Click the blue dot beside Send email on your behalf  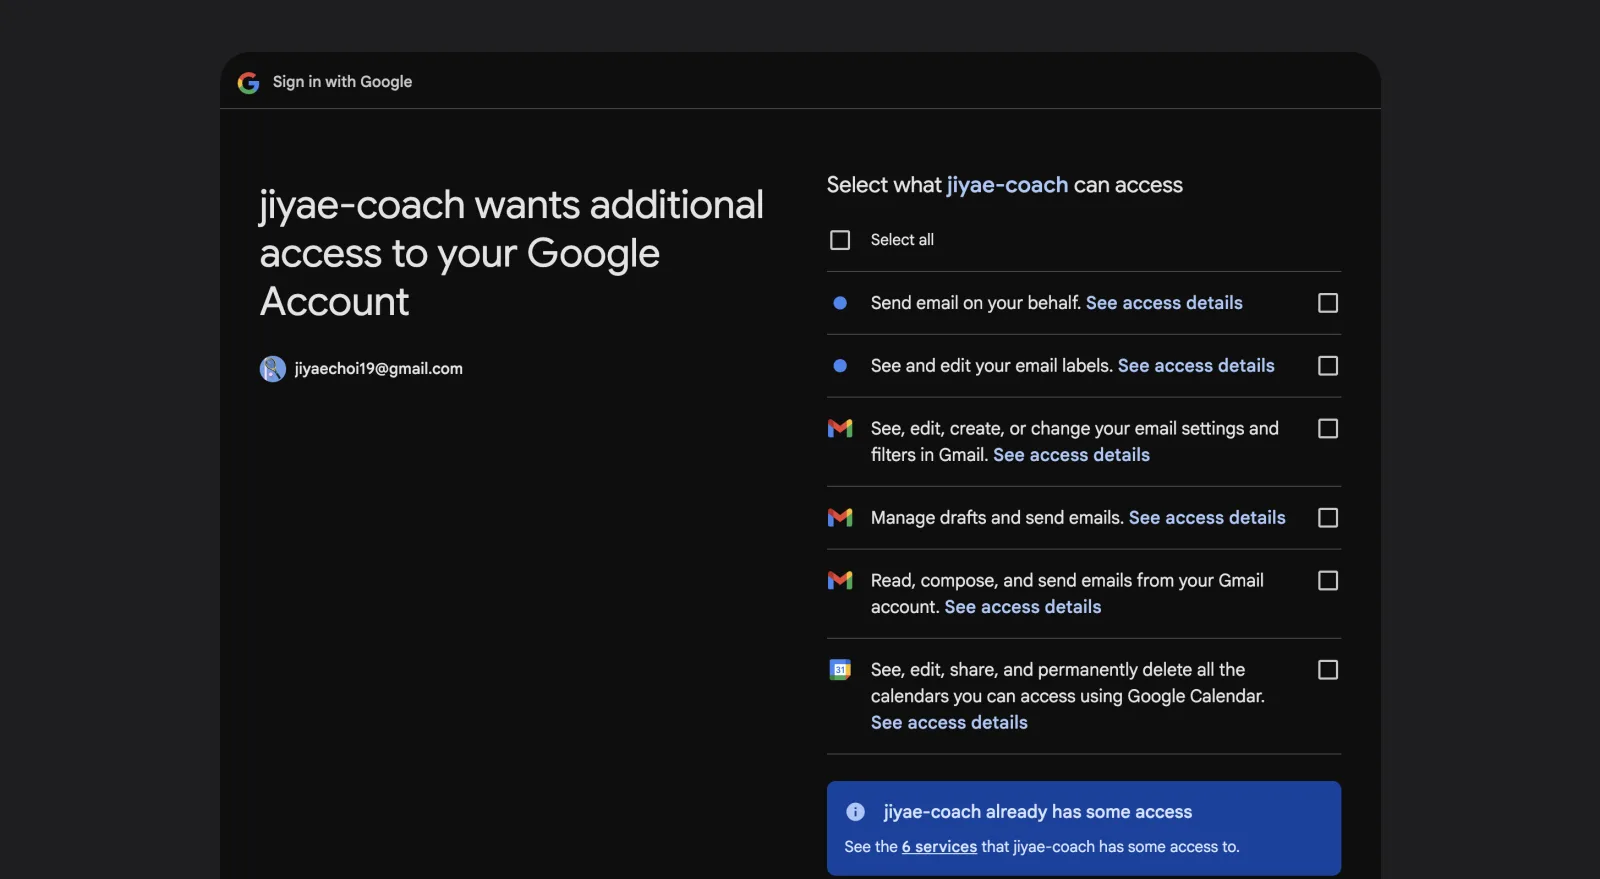(840, 303)
